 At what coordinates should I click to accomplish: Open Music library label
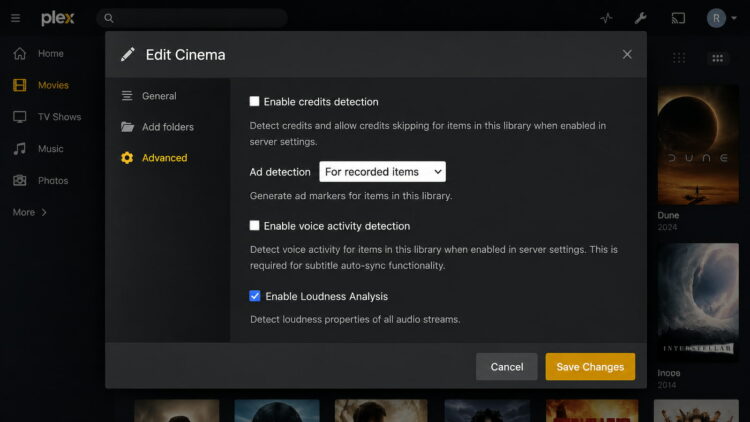pyautogui.click(x=51, y=149)
